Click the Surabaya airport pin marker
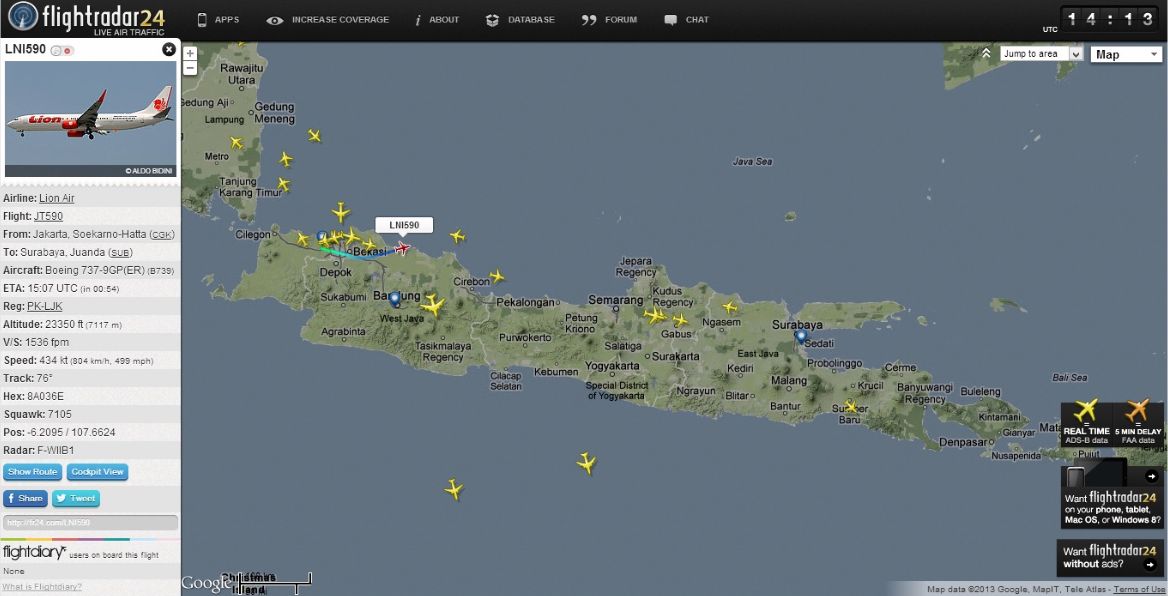The height and width of the screenshot is (596, 1168). pos(801,336)
